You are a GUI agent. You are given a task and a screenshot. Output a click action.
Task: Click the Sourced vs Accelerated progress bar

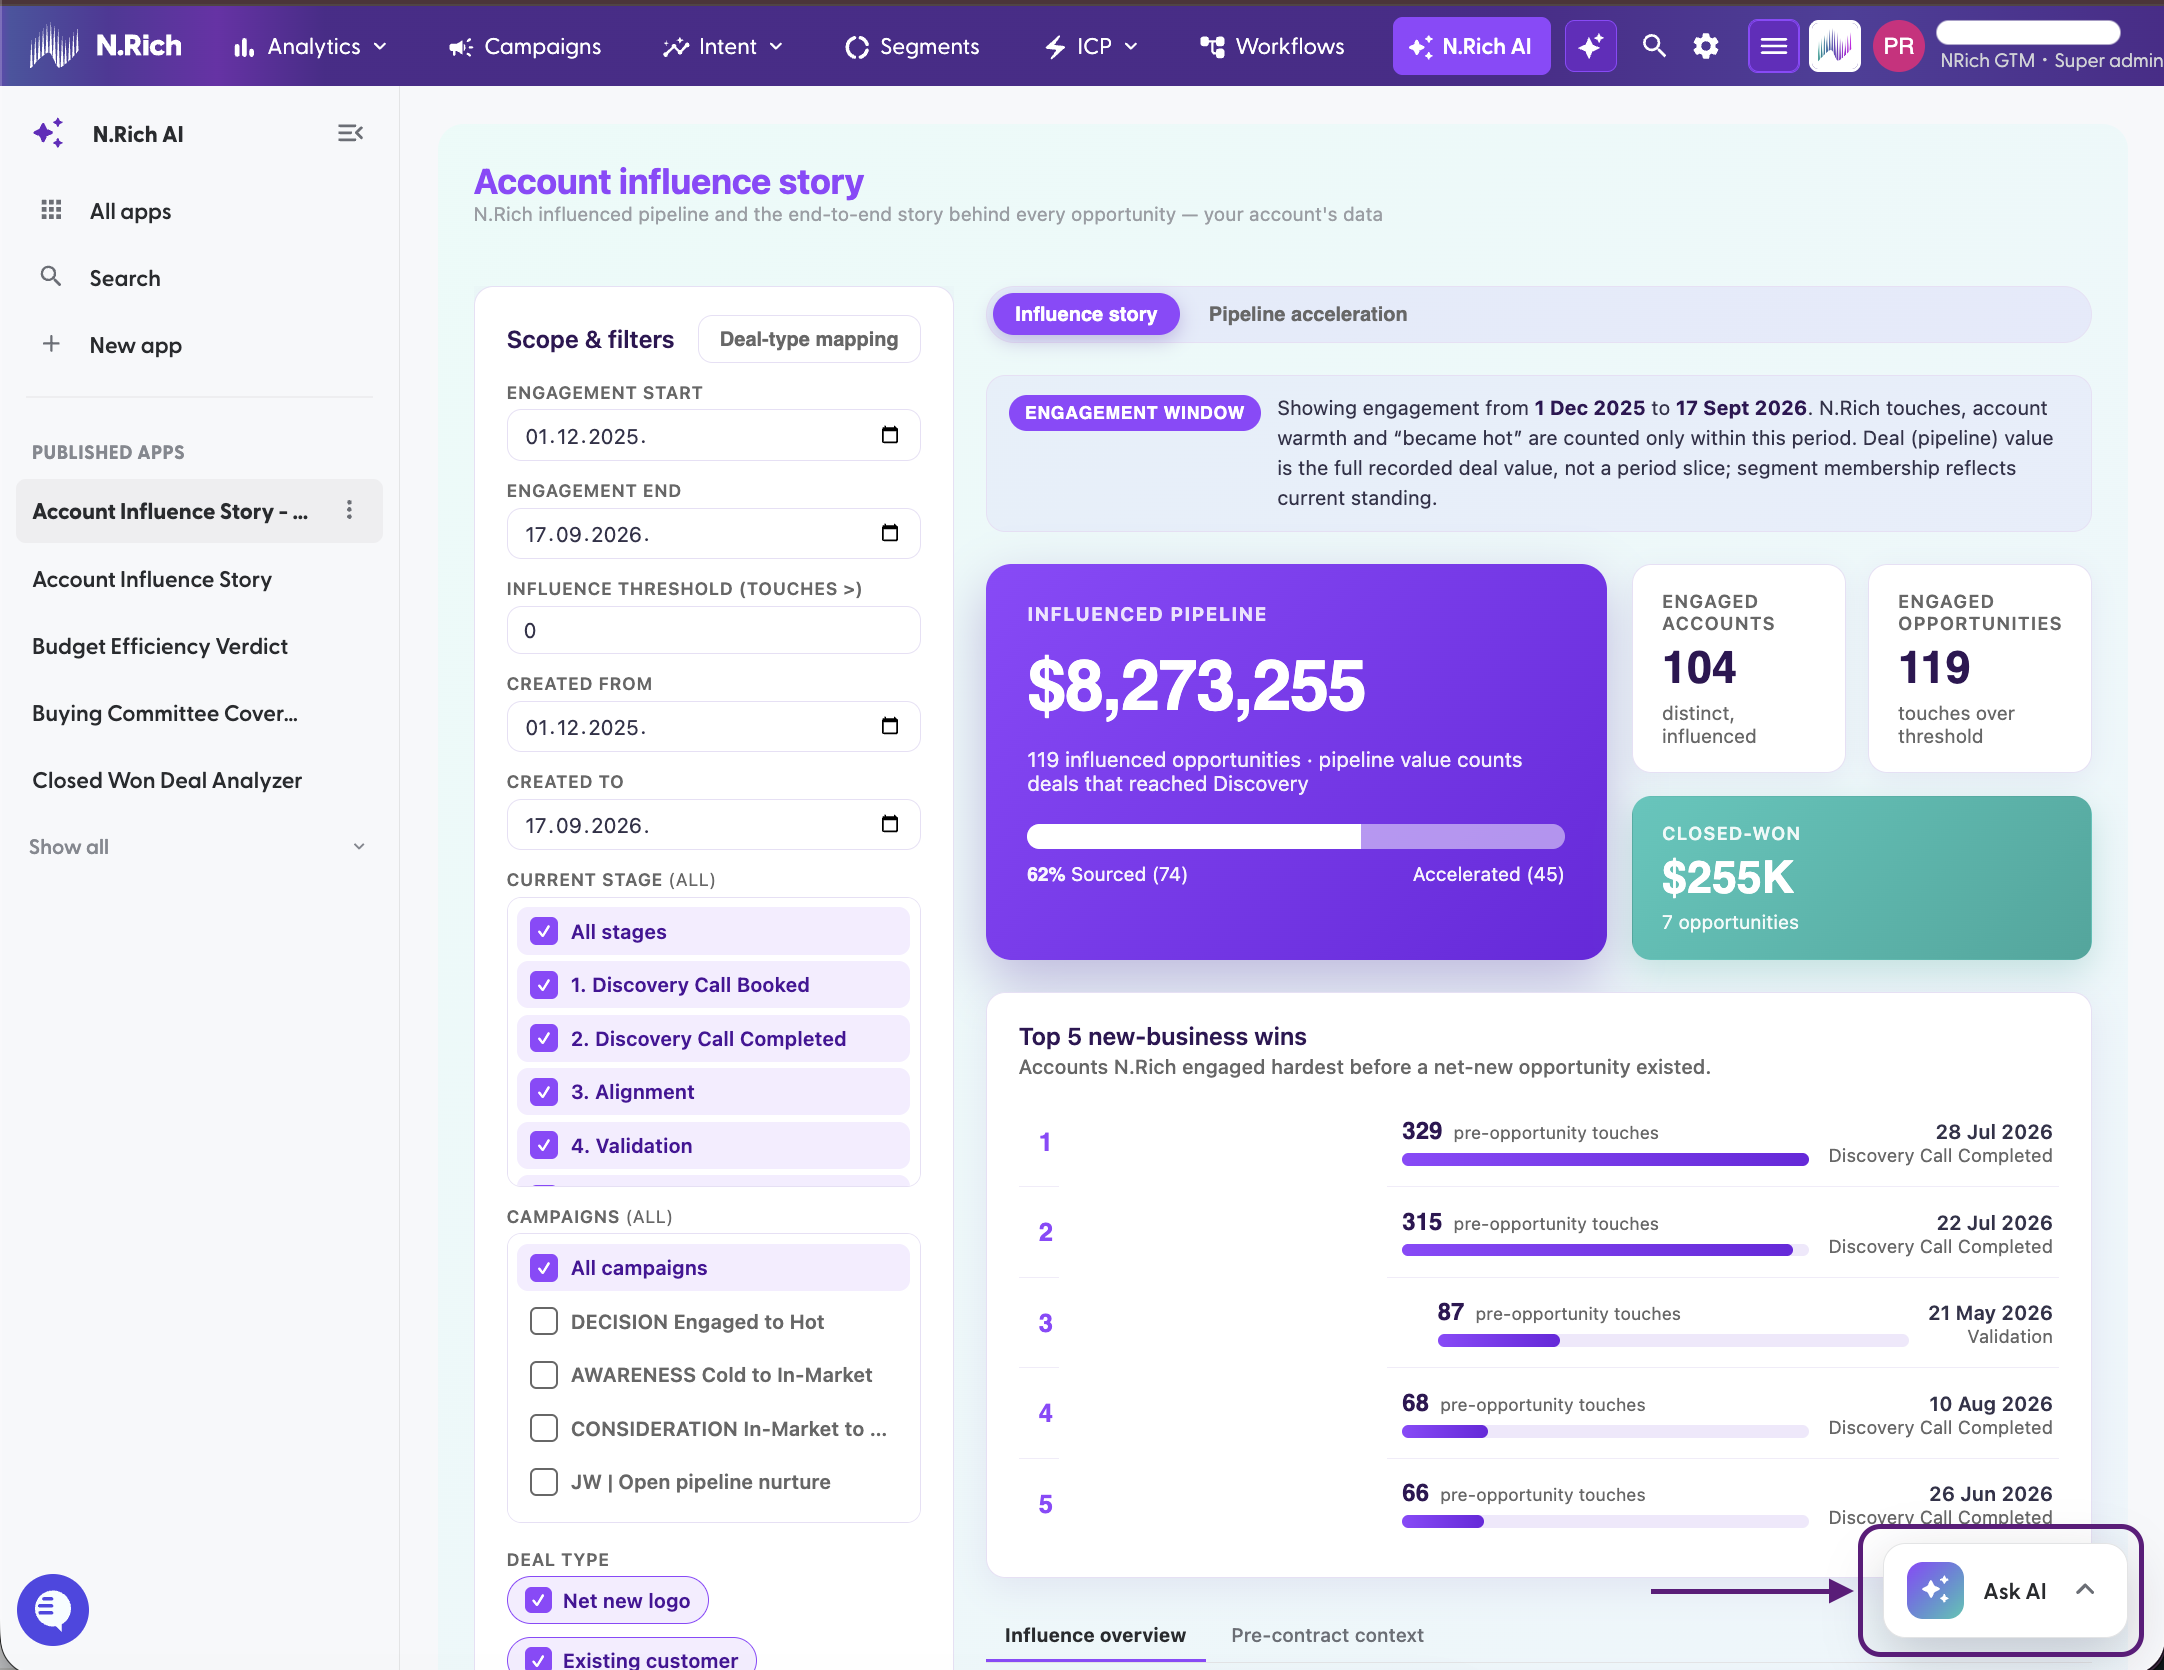1295,836
